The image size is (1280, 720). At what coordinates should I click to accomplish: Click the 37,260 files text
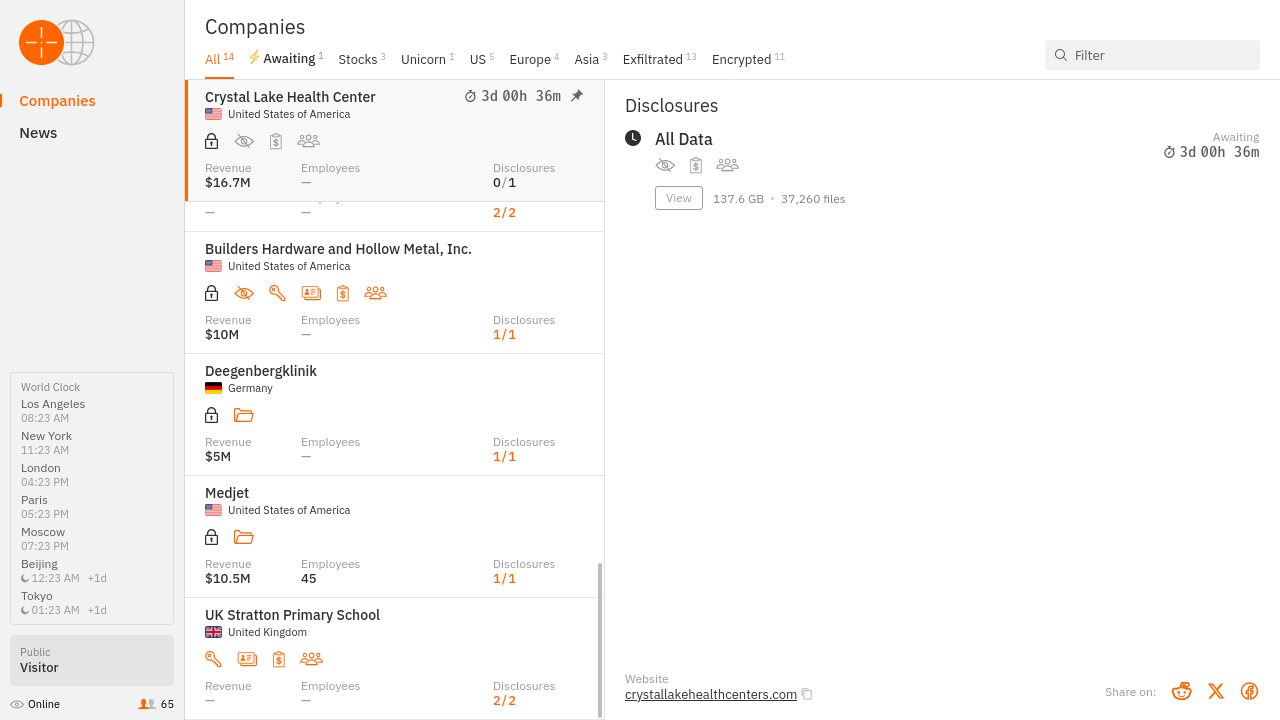(x=813, y=199)
